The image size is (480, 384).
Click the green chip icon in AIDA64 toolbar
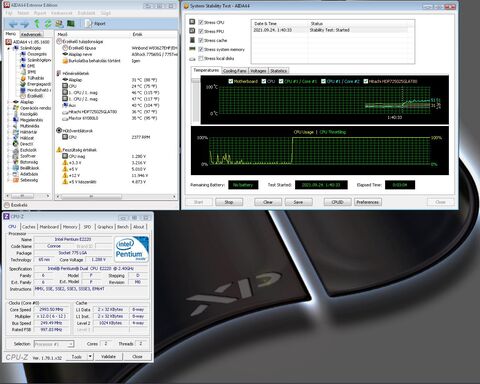pyautogui.click(x=71, y=24)
